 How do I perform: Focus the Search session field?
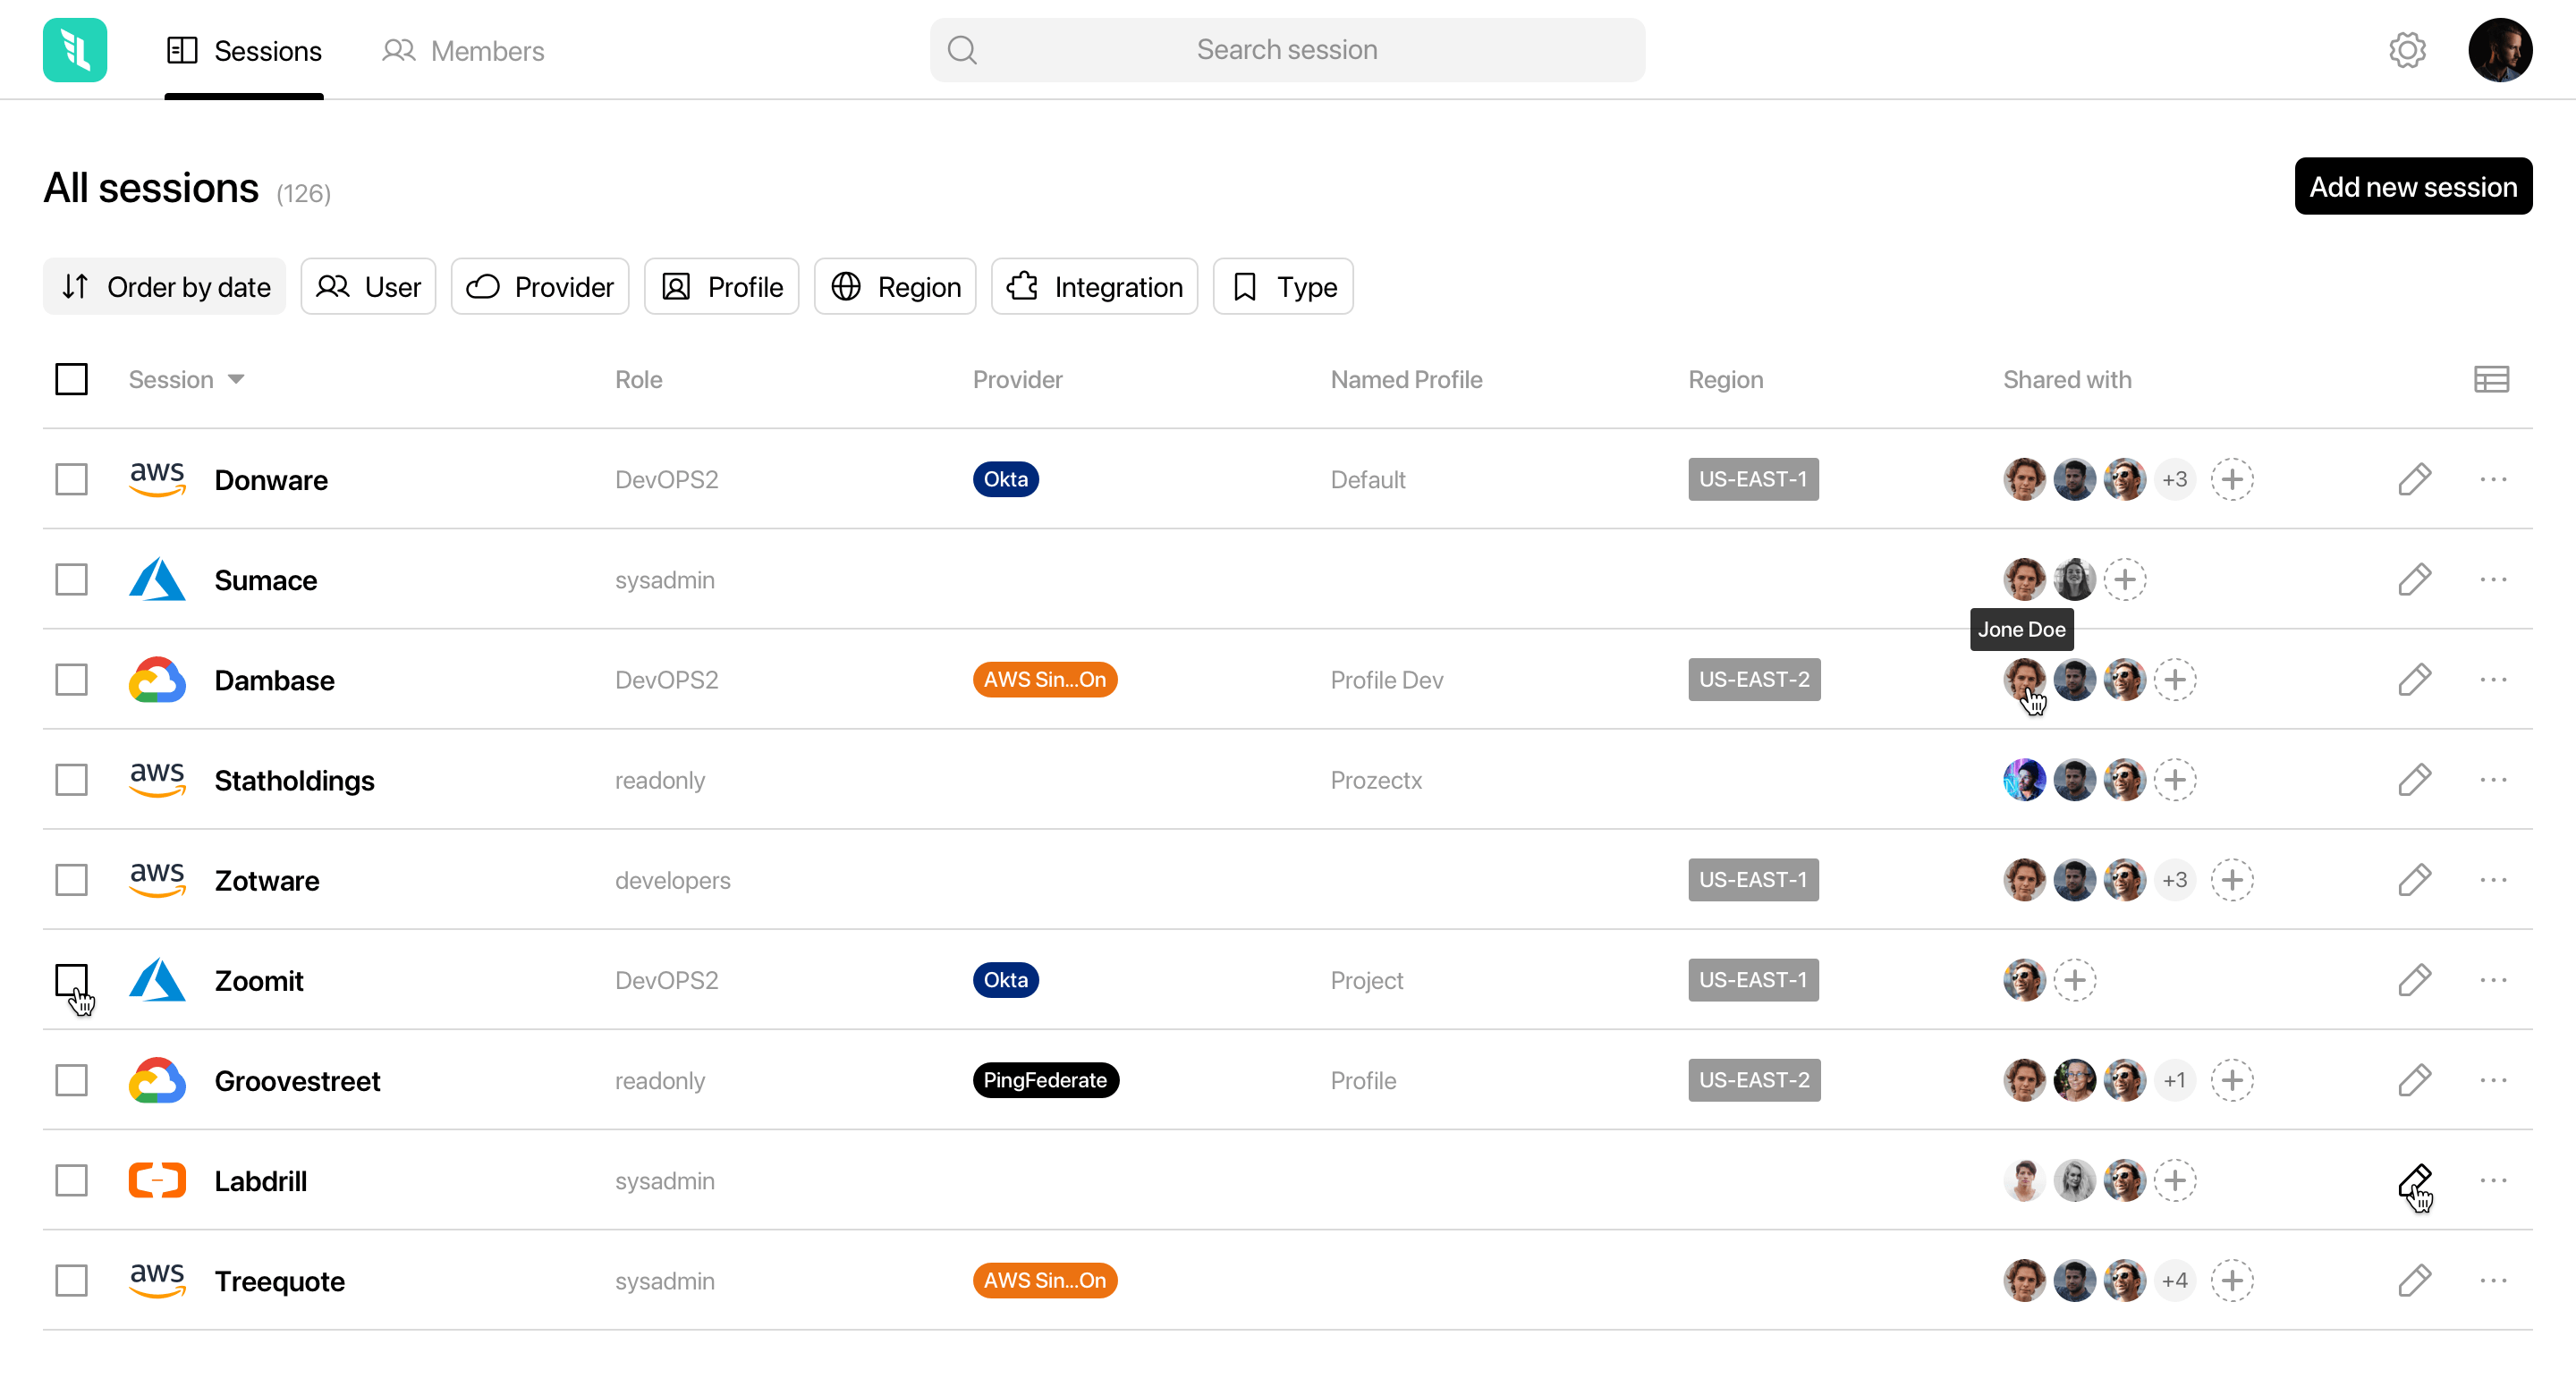coord(1286,50)
